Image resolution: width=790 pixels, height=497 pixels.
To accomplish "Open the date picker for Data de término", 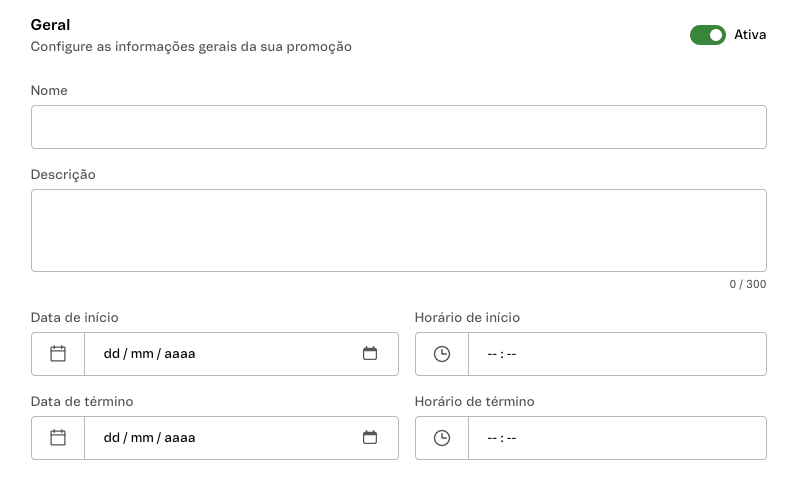I will pos(370,438).
